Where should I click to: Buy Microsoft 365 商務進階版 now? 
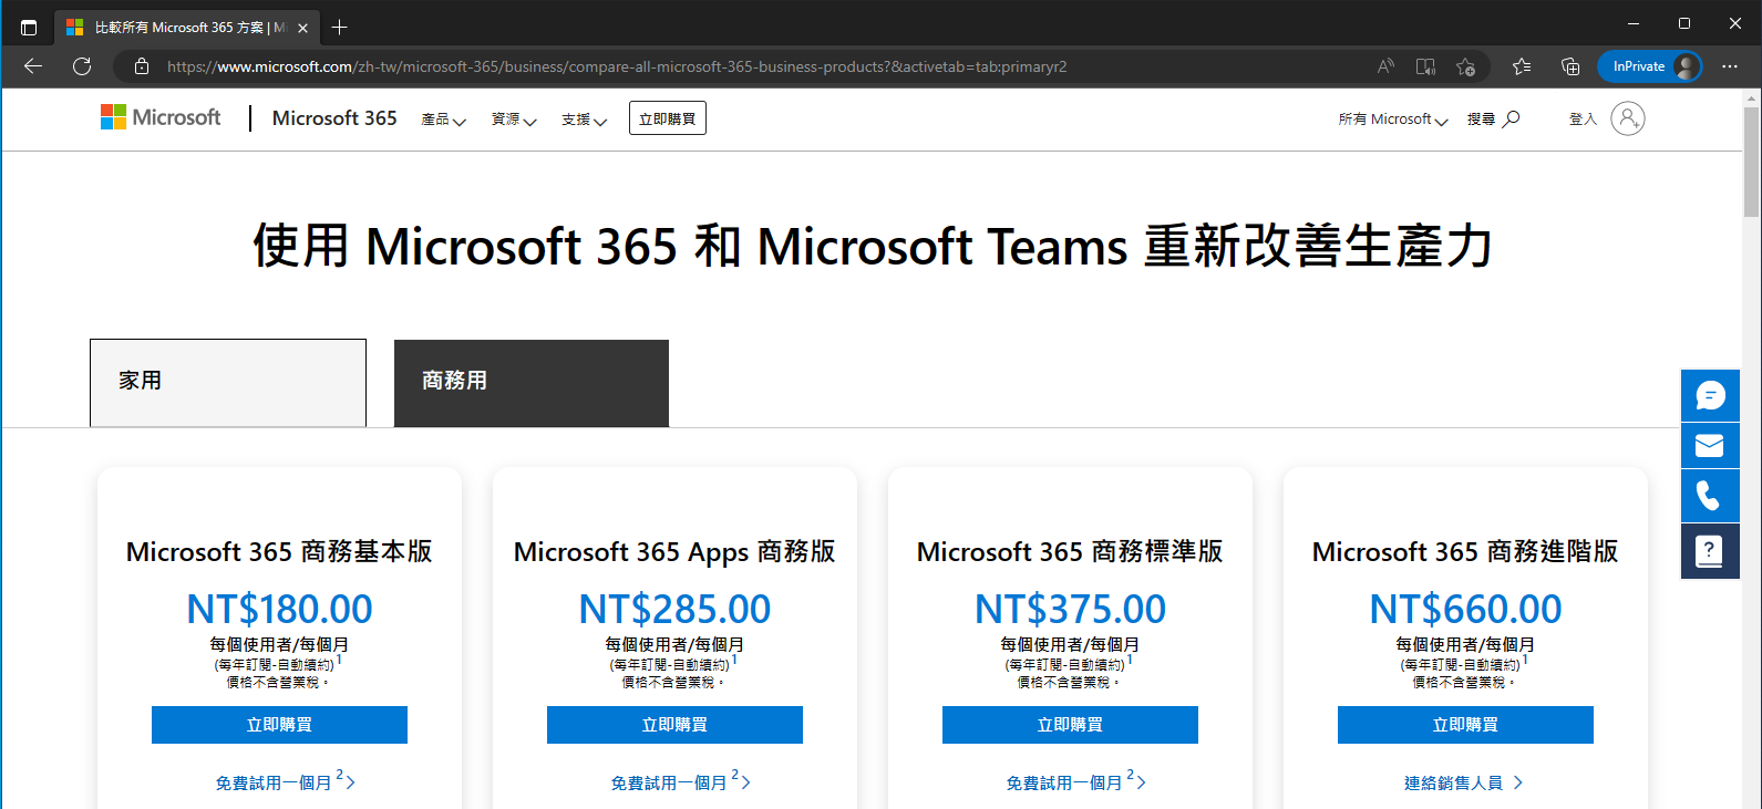[1465, 725]
